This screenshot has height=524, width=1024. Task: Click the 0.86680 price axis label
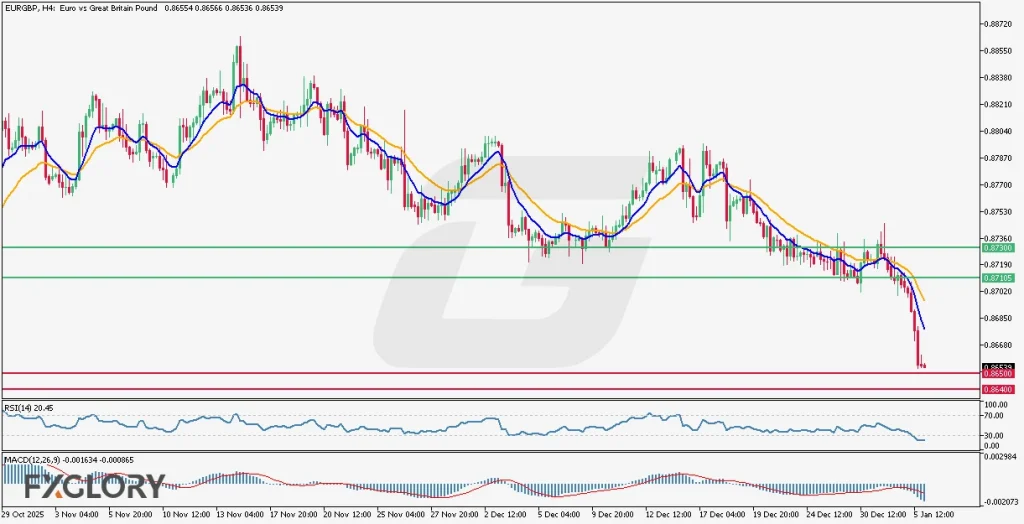[x=1000, y=345]
